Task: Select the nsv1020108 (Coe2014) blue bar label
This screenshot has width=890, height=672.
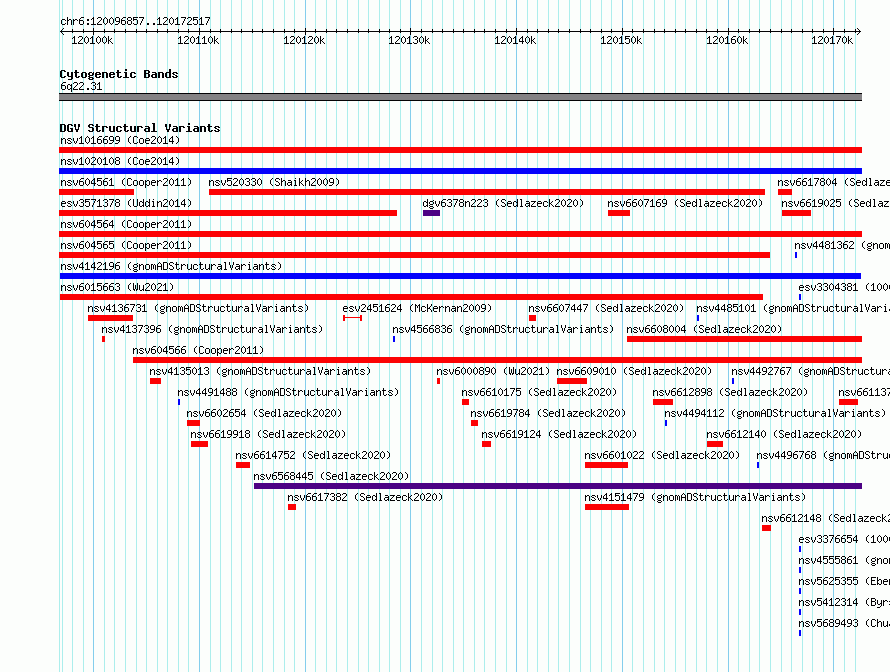Action: (x=120, y=161)
